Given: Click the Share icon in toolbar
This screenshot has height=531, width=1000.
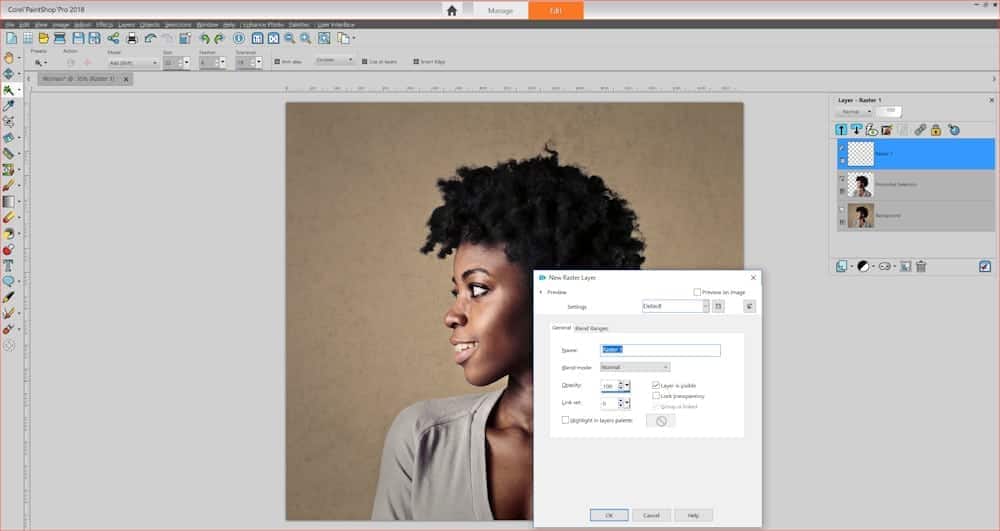Looking at the screenshot, I should pos(114,38).
